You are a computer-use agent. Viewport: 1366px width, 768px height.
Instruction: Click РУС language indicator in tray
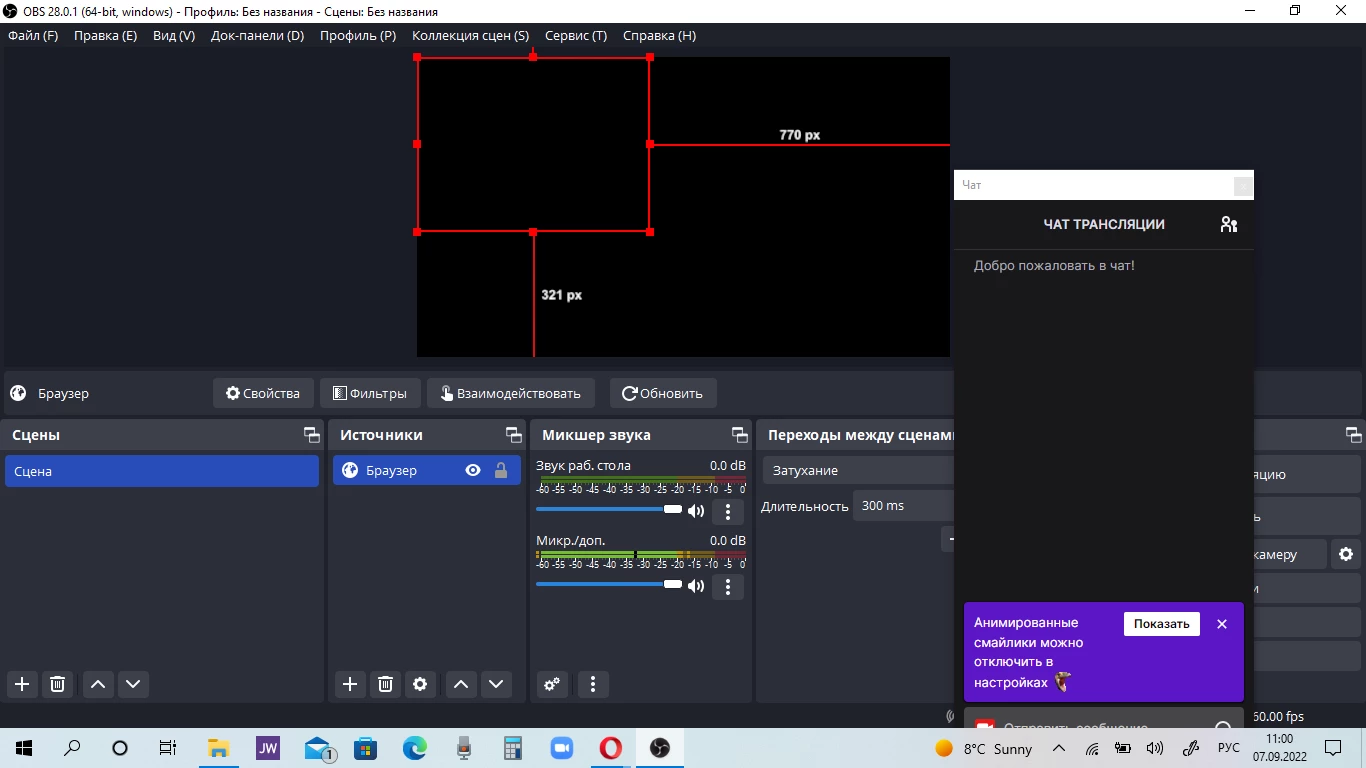[x=1228, y=748]
